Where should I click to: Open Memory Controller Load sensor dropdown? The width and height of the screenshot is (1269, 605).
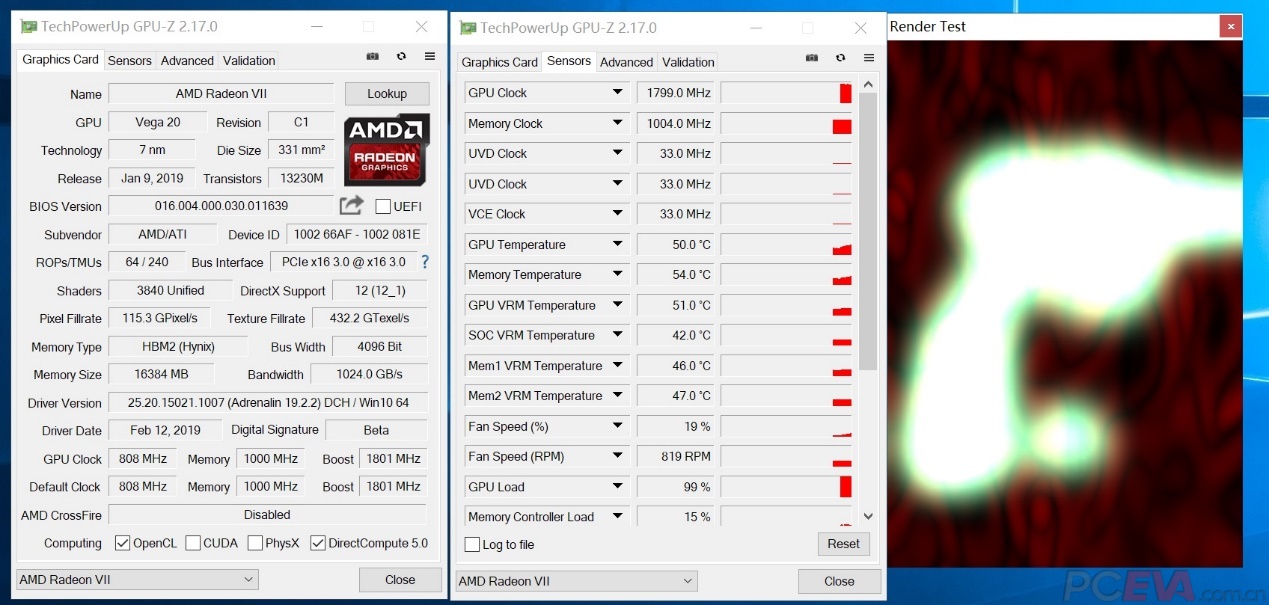pos(618,517)
